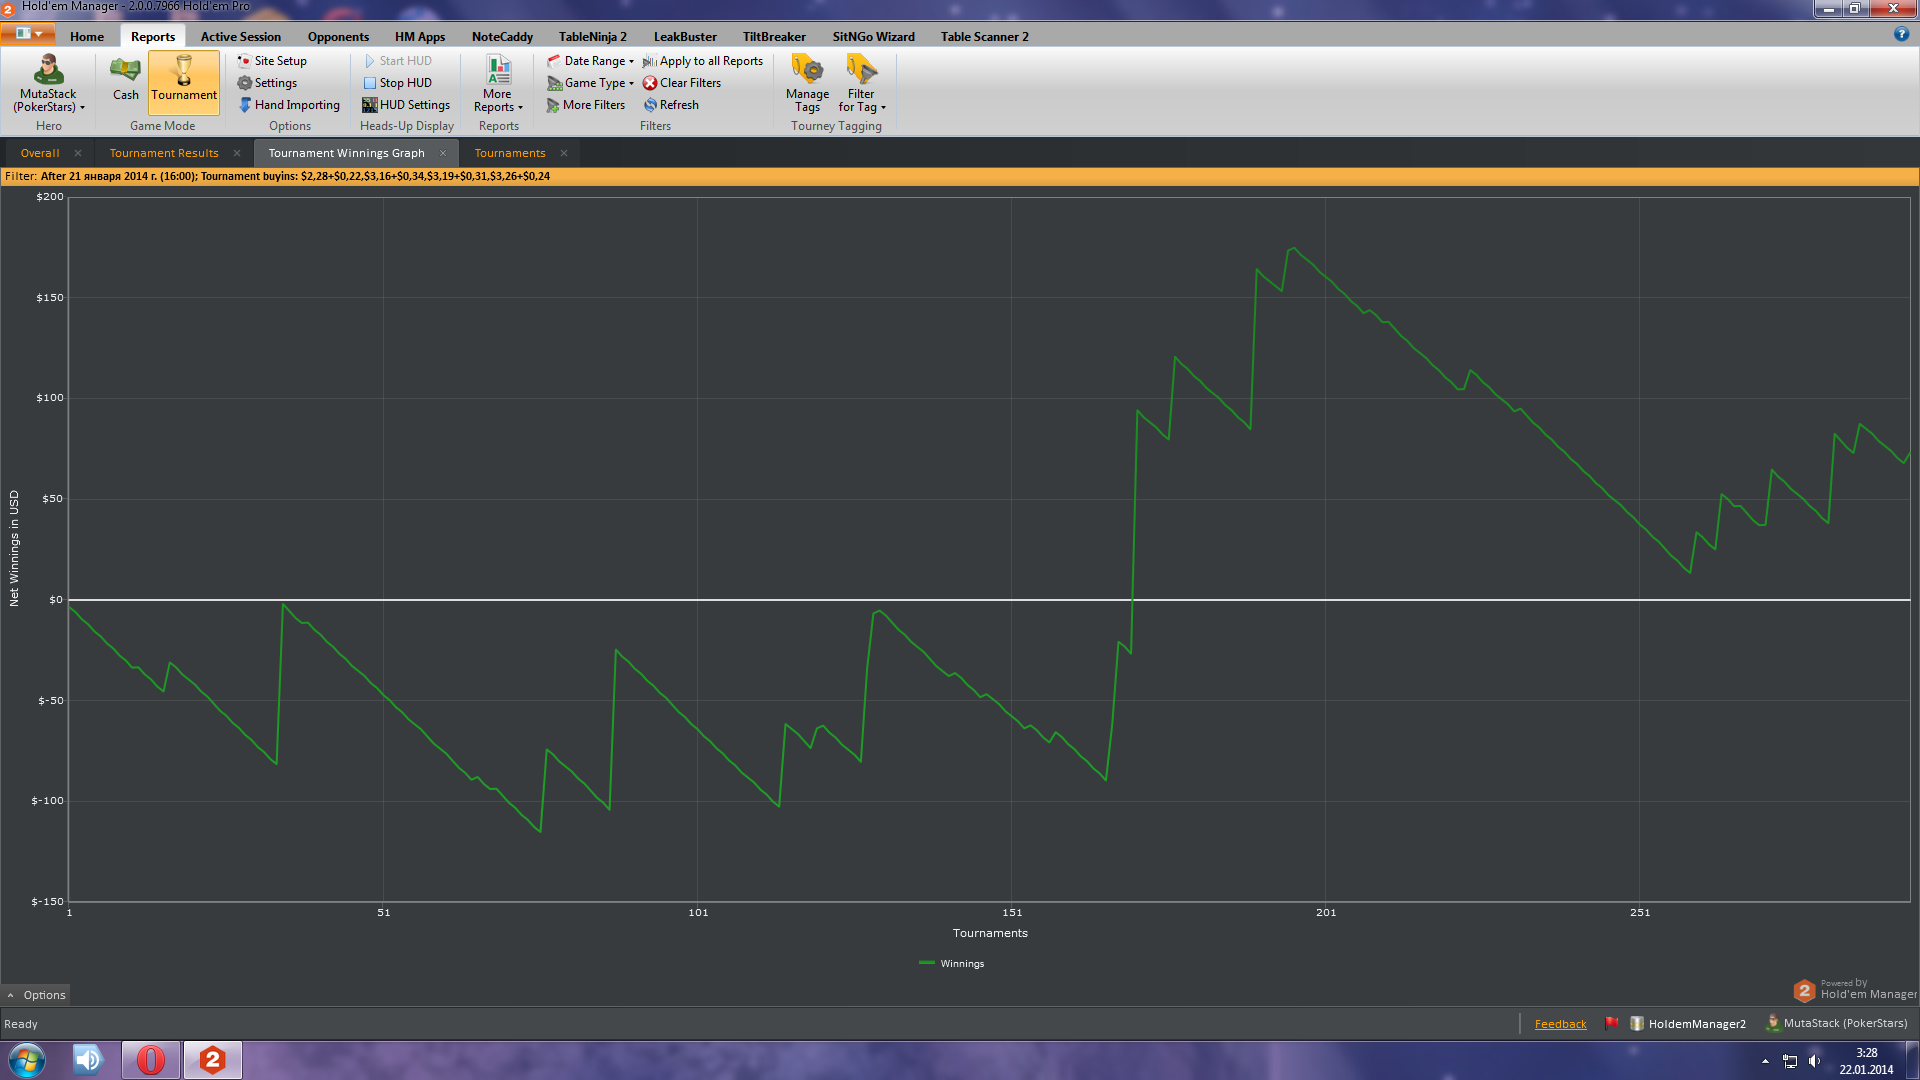Screen dimensions: 1920x1080
Task: Click the Refresh filters icon
Action: (650, 105)
